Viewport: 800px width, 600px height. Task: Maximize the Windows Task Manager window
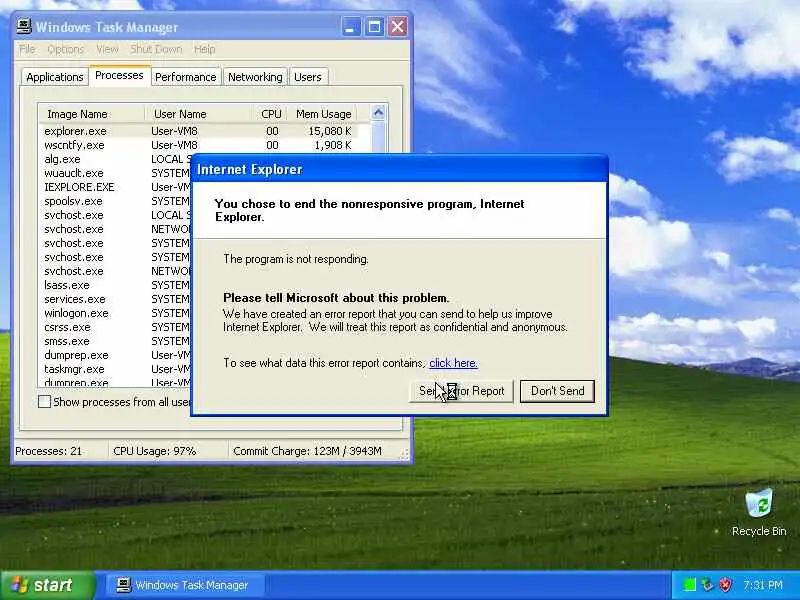point(374,27)
